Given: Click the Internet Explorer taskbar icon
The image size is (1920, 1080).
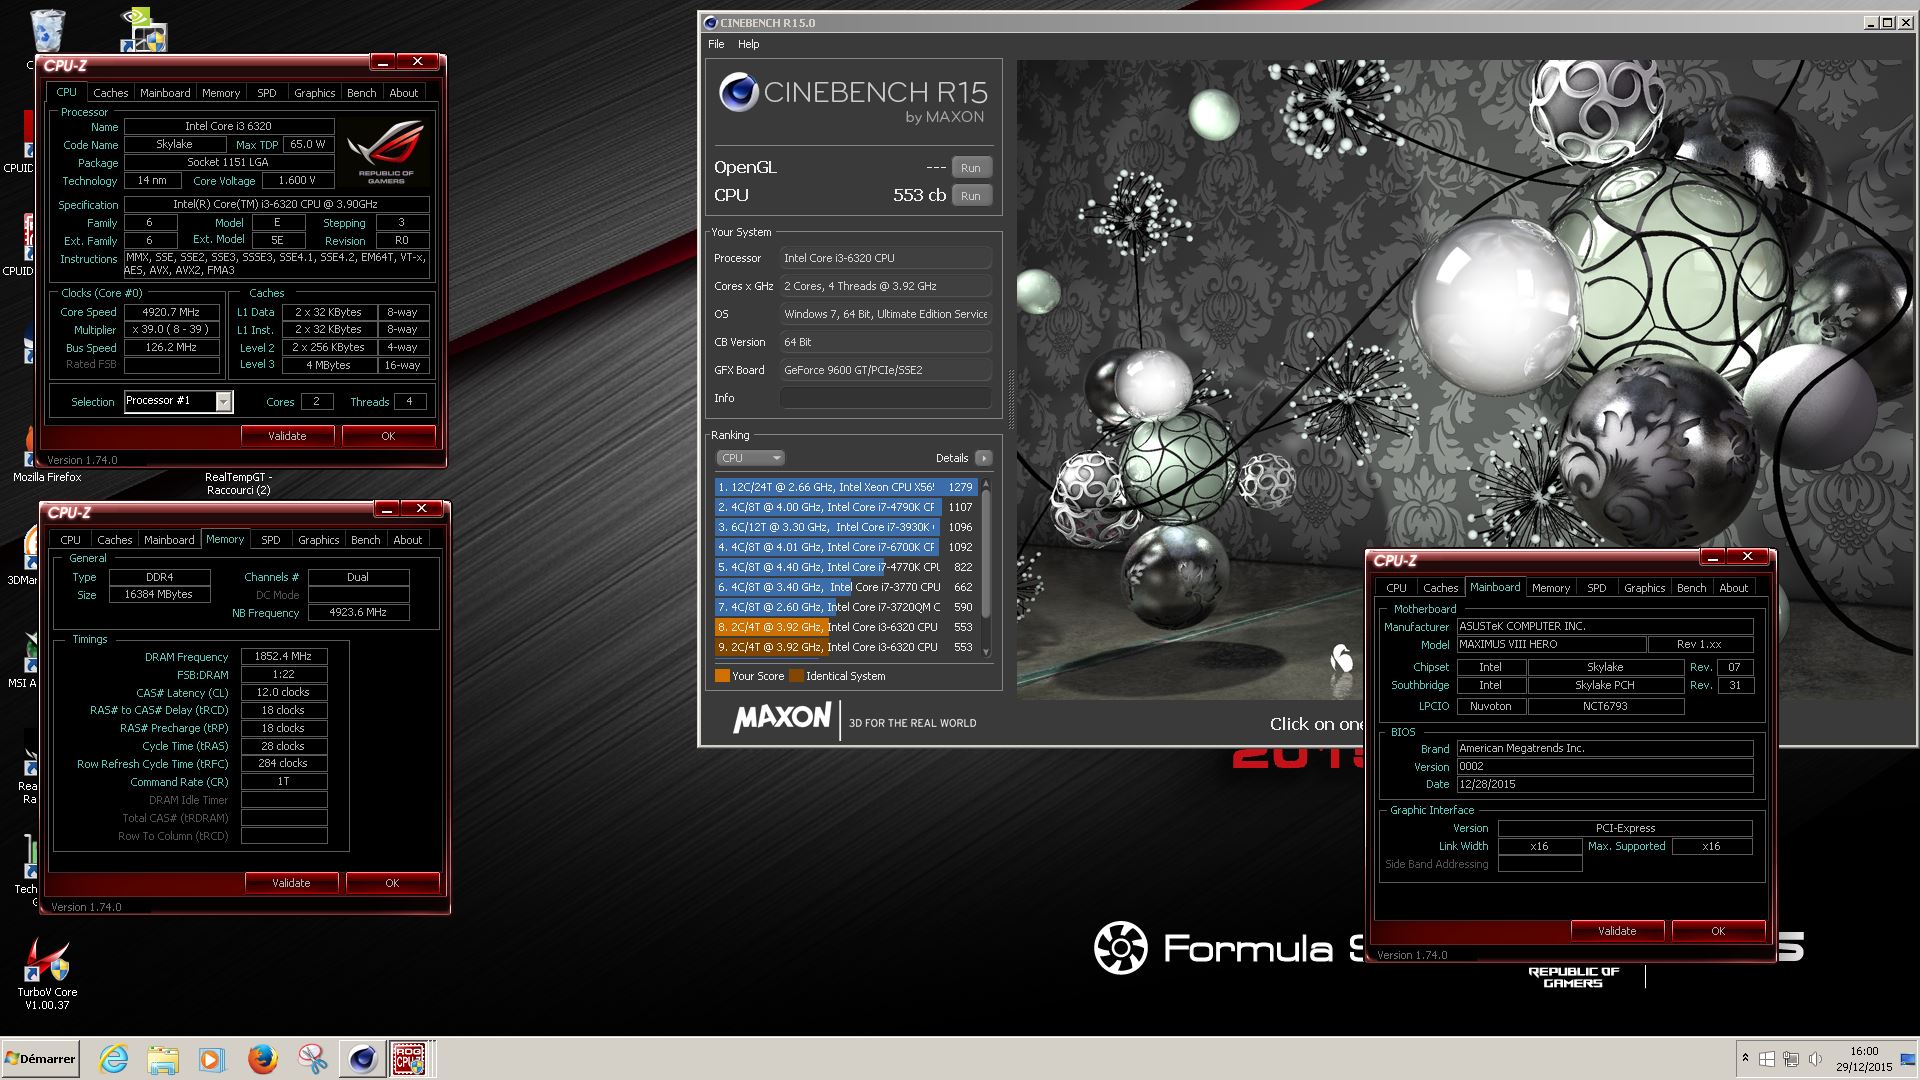Looking at the screenshot, I should pyautogui.click(x=114, y=1059).
